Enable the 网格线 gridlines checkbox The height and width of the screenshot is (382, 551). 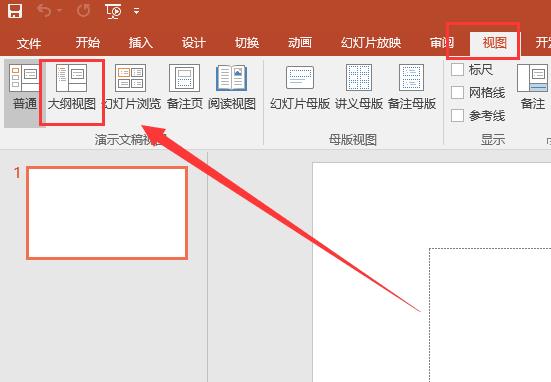click(x=458, y=92)
